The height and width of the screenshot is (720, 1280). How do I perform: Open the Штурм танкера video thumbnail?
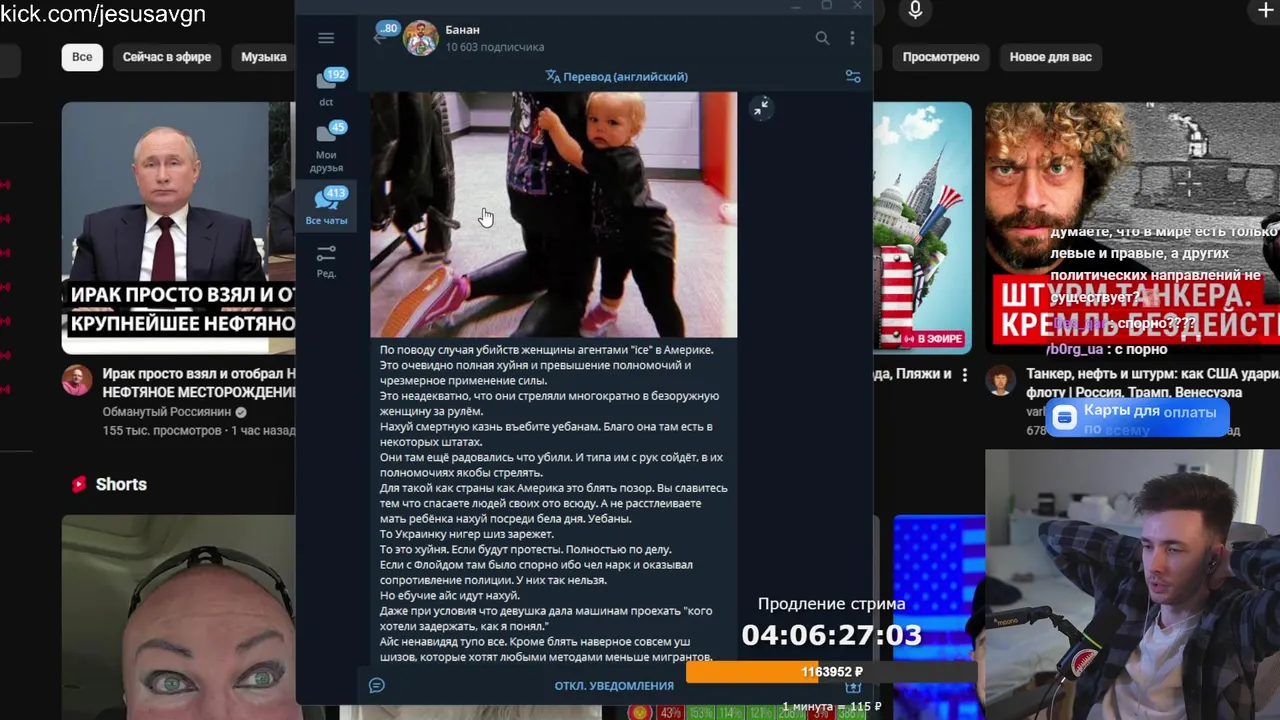coord(1132,228)
